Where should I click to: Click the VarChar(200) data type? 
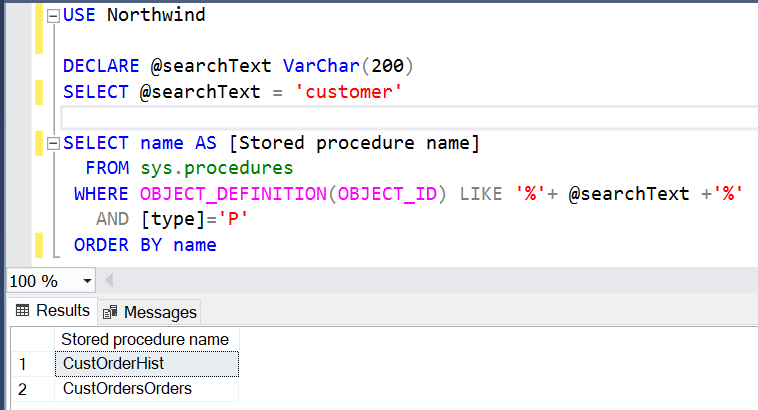pyautogui.click(x=348, y=66)
